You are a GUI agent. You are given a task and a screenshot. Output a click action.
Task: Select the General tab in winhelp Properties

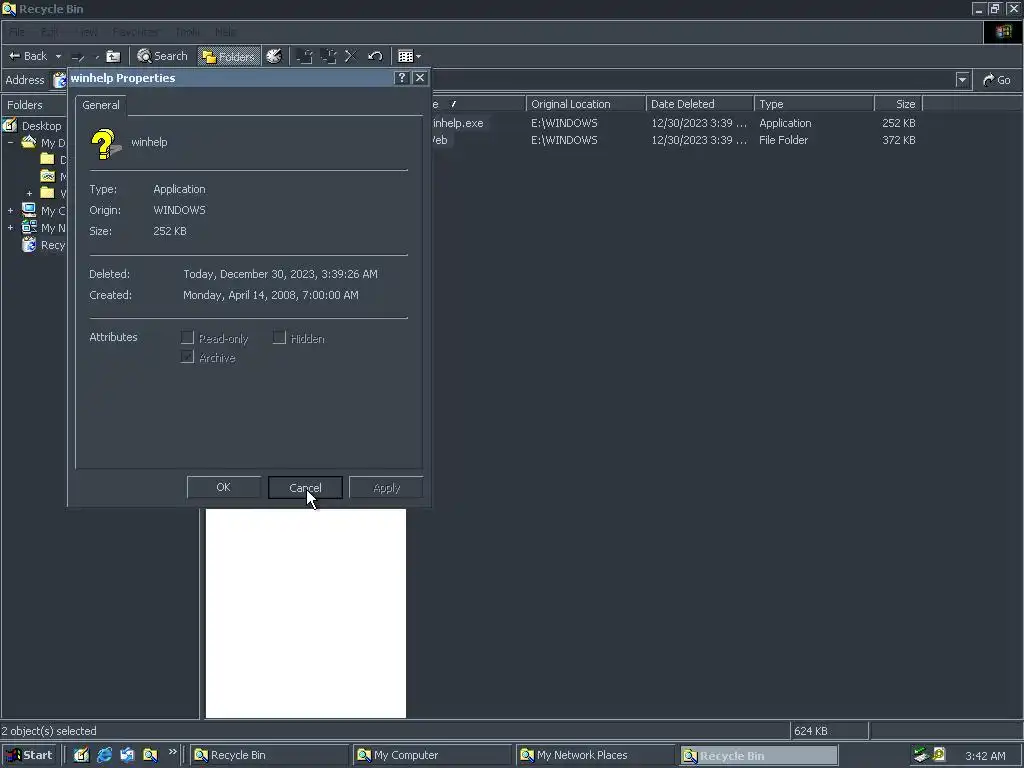point(101,104)
